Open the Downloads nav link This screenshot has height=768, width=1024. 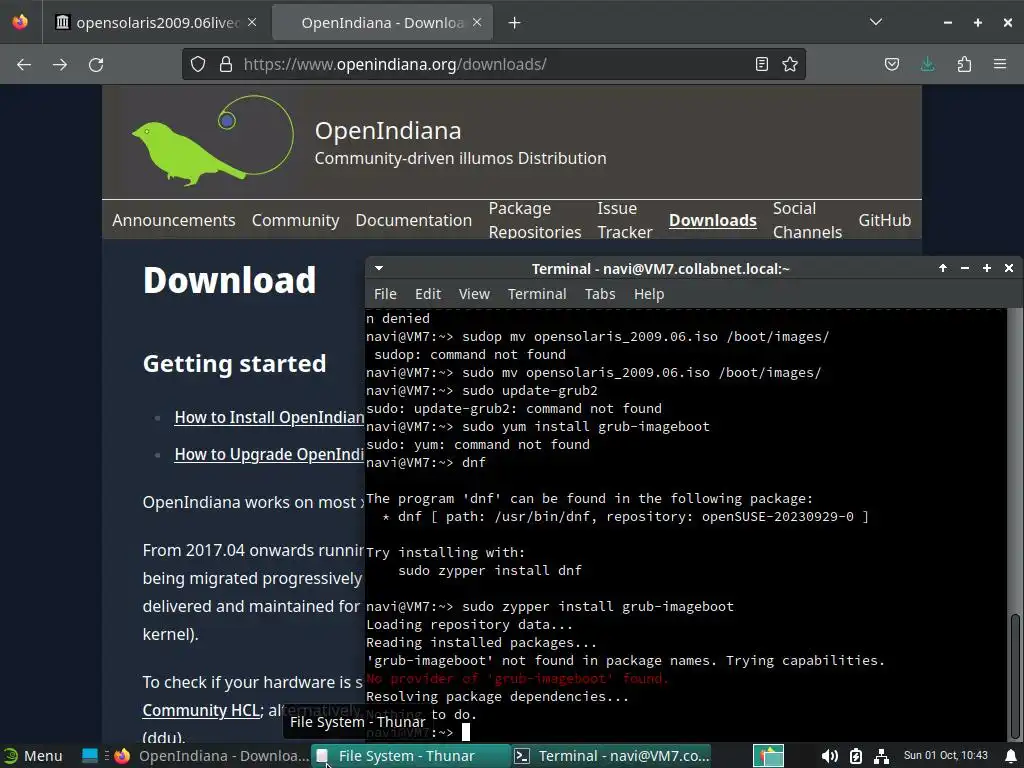[x=712, y=220]
